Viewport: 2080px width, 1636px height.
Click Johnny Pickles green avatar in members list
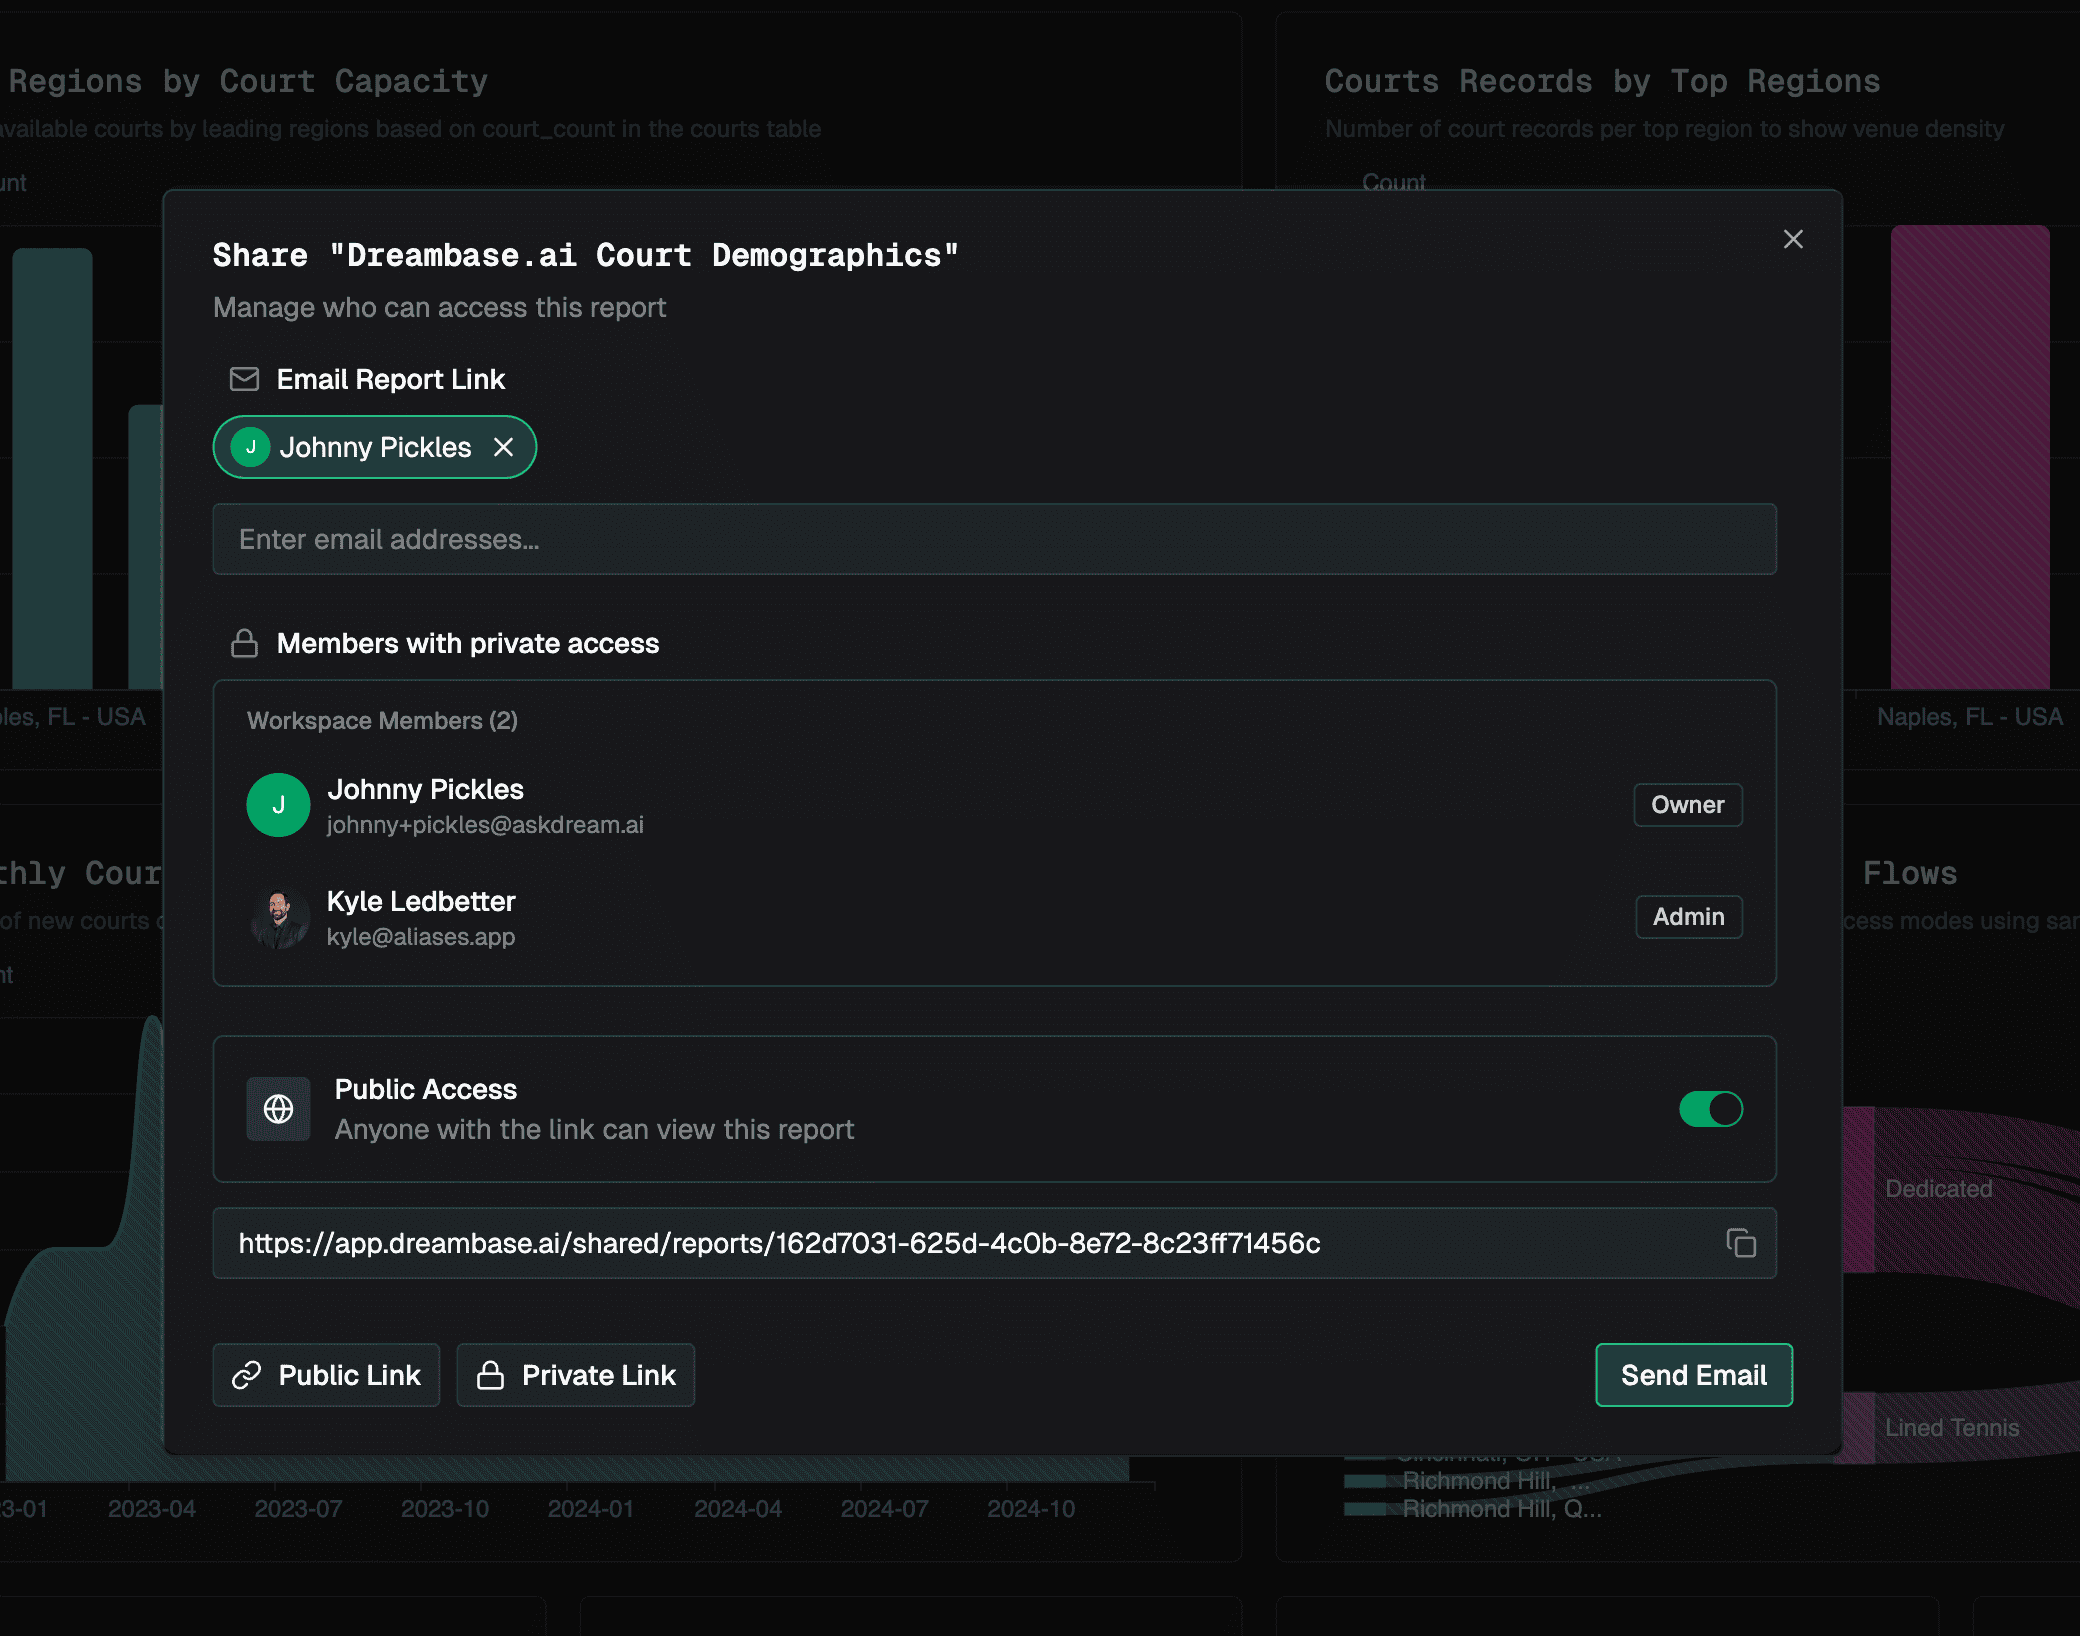pos(278,805)
